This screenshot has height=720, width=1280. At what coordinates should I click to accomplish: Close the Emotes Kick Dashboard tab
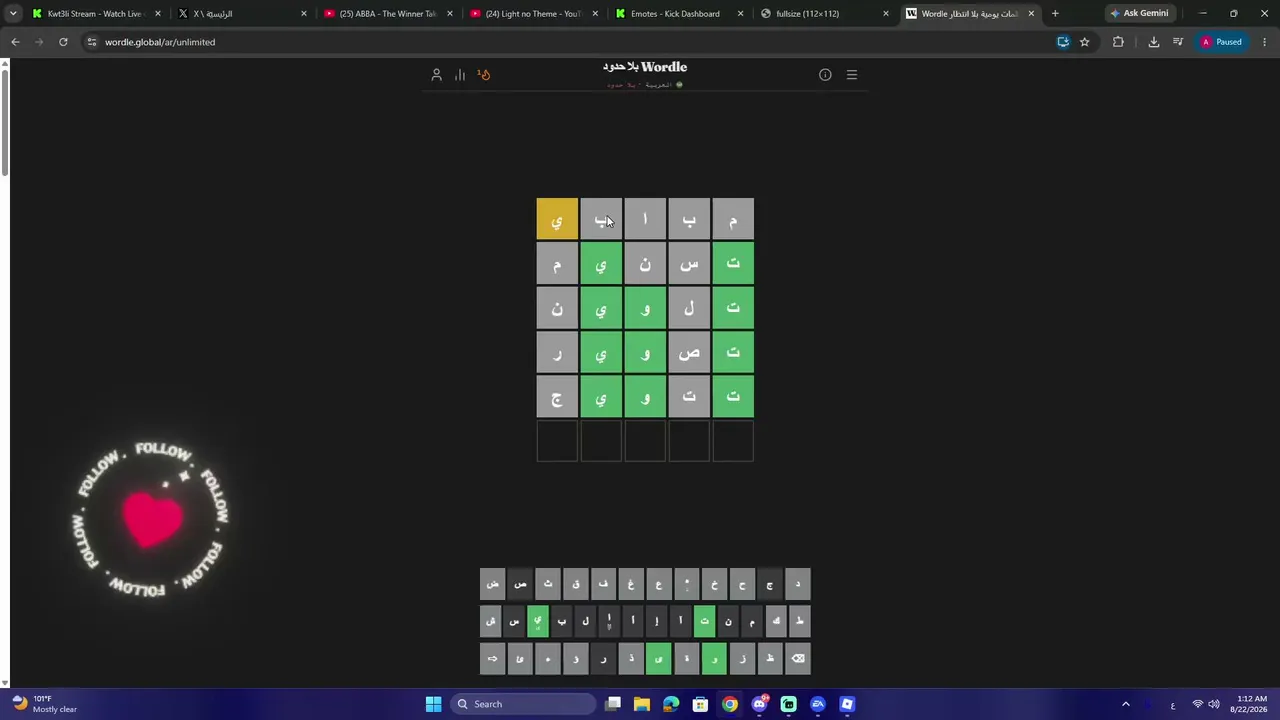coord(740,14)
